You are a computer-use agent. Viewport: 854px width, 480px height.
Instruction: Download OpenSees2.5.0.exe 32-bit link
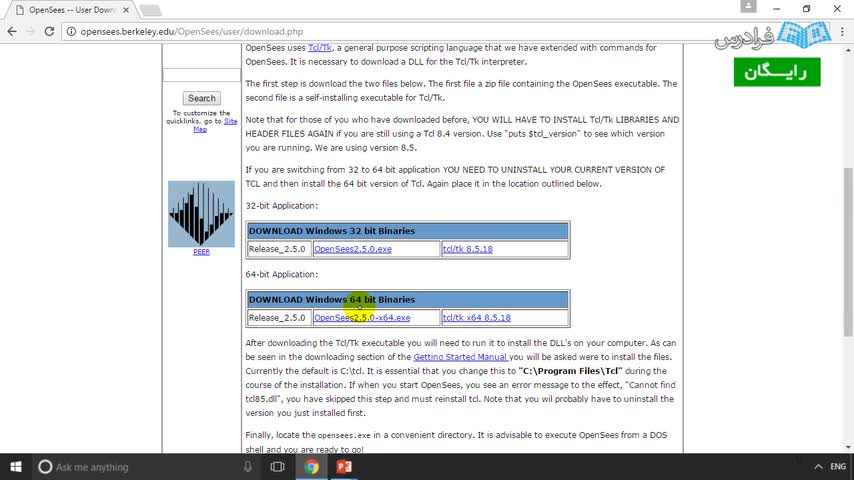(x=352, y=249)
